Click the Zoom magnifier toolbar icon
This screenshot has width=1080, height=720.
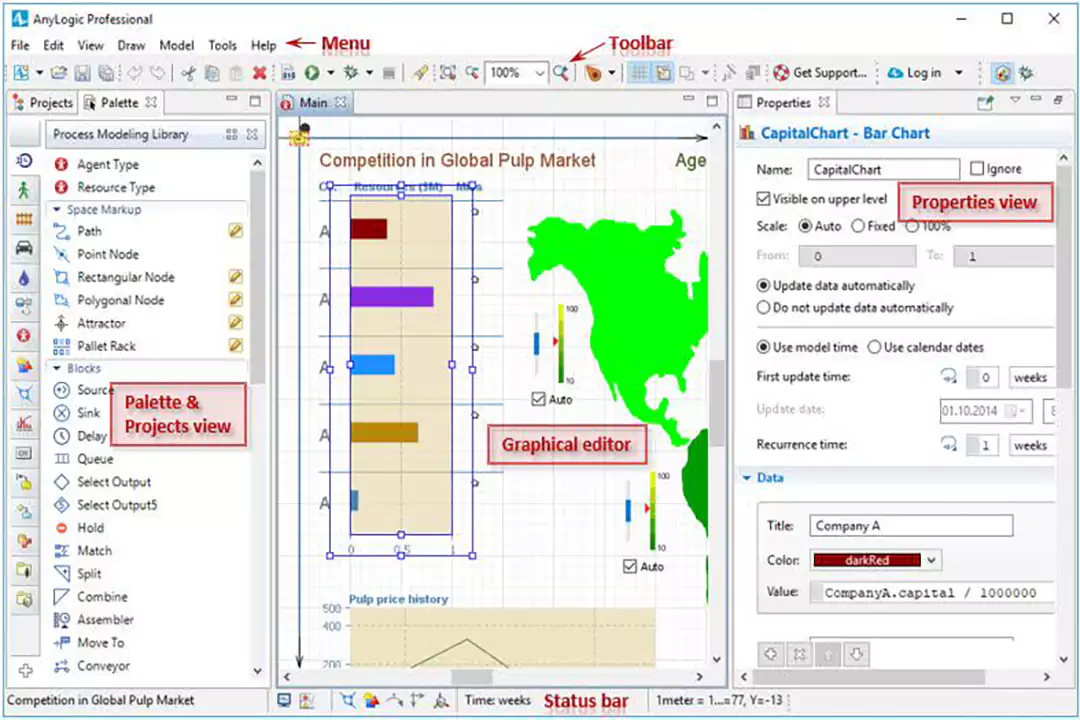561,72
